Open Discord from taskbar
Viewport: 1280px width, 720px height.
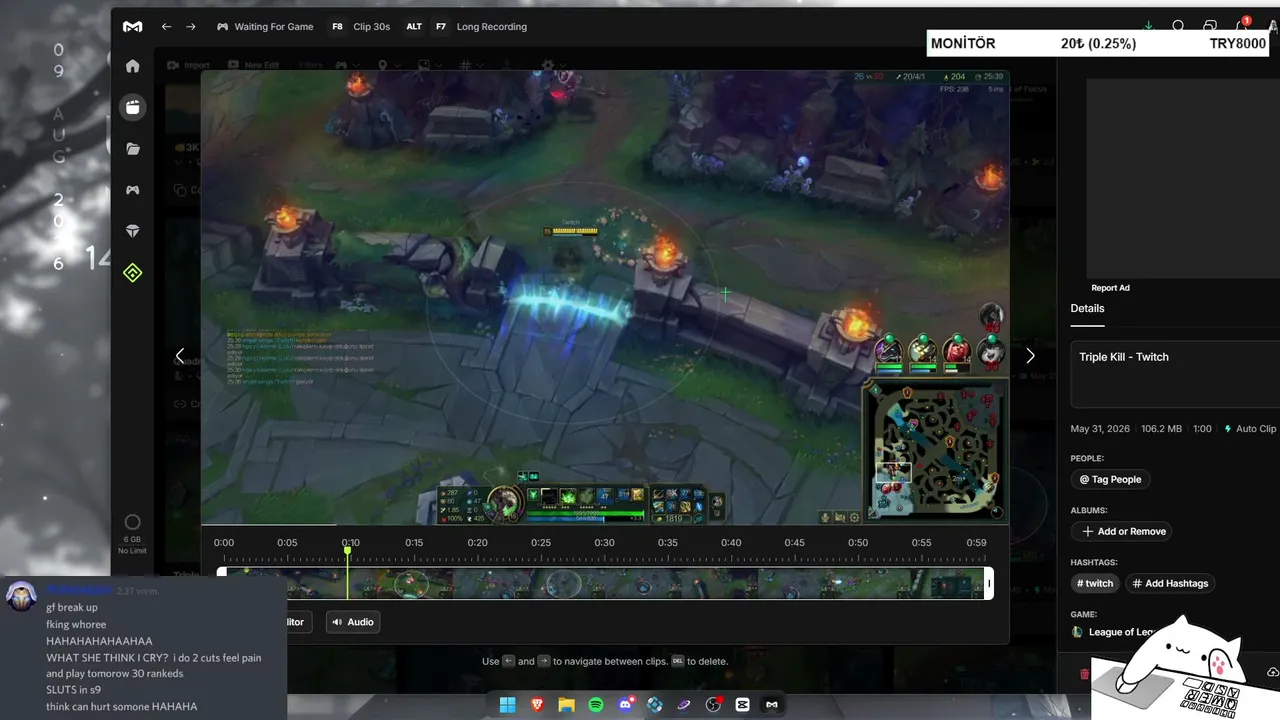625,704
